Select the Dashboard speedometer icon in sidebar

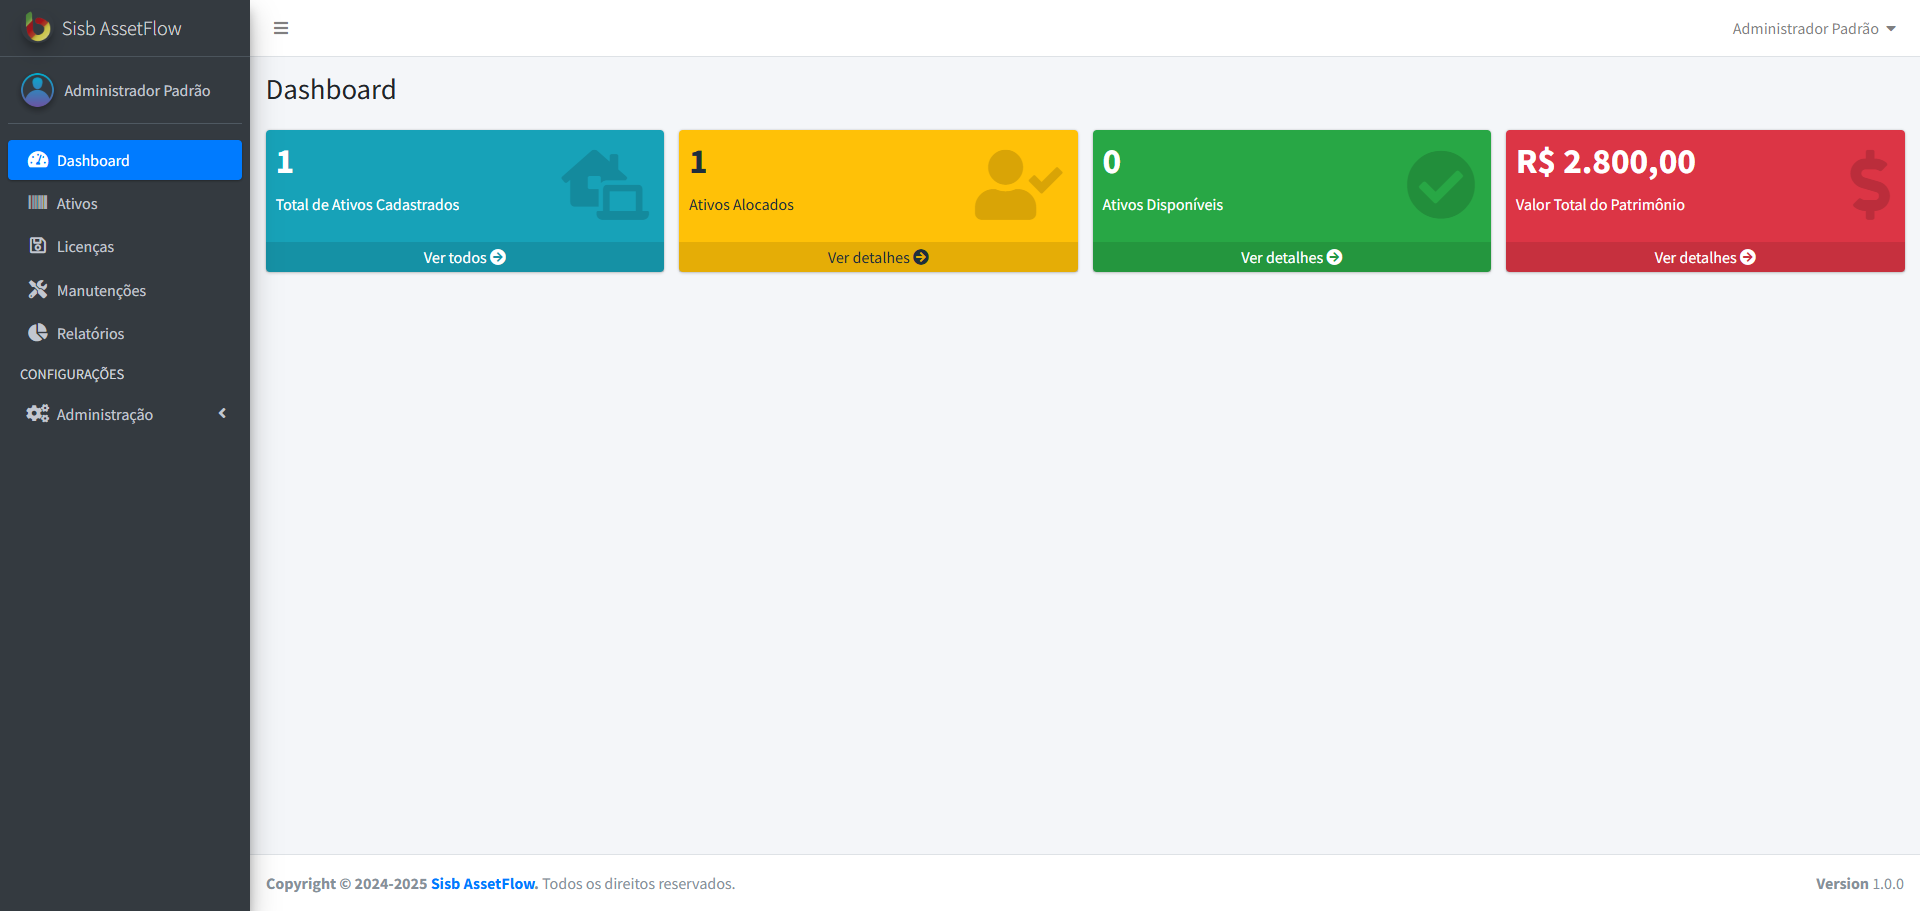click(37, 160)
